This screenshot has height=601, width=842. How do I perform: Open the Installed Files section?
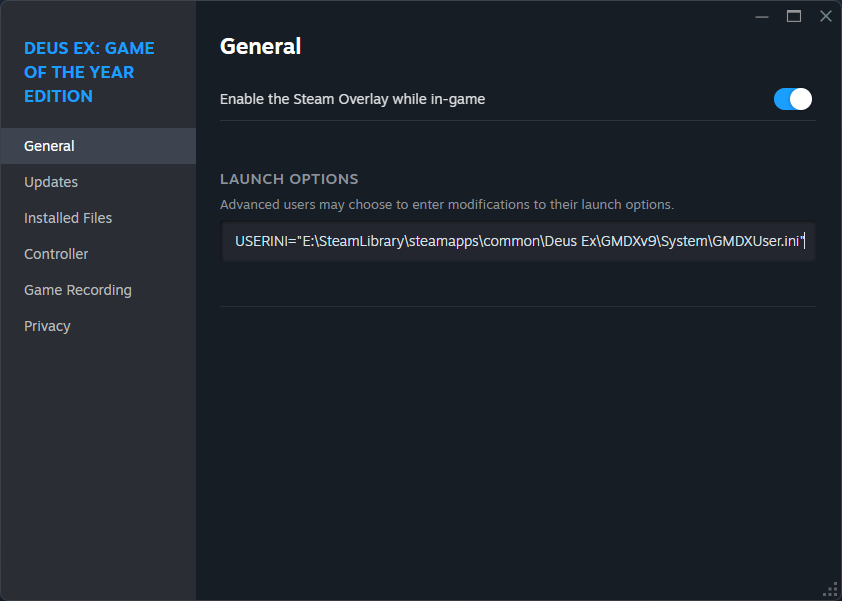(x=68, y=218)
